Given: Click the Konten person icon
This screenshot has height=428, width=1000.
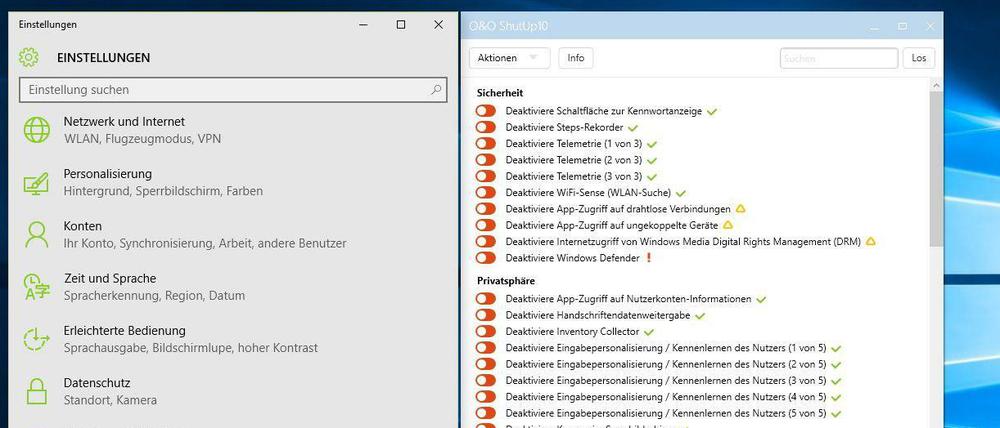Looking at the screenshot, I should coord(36,235).
